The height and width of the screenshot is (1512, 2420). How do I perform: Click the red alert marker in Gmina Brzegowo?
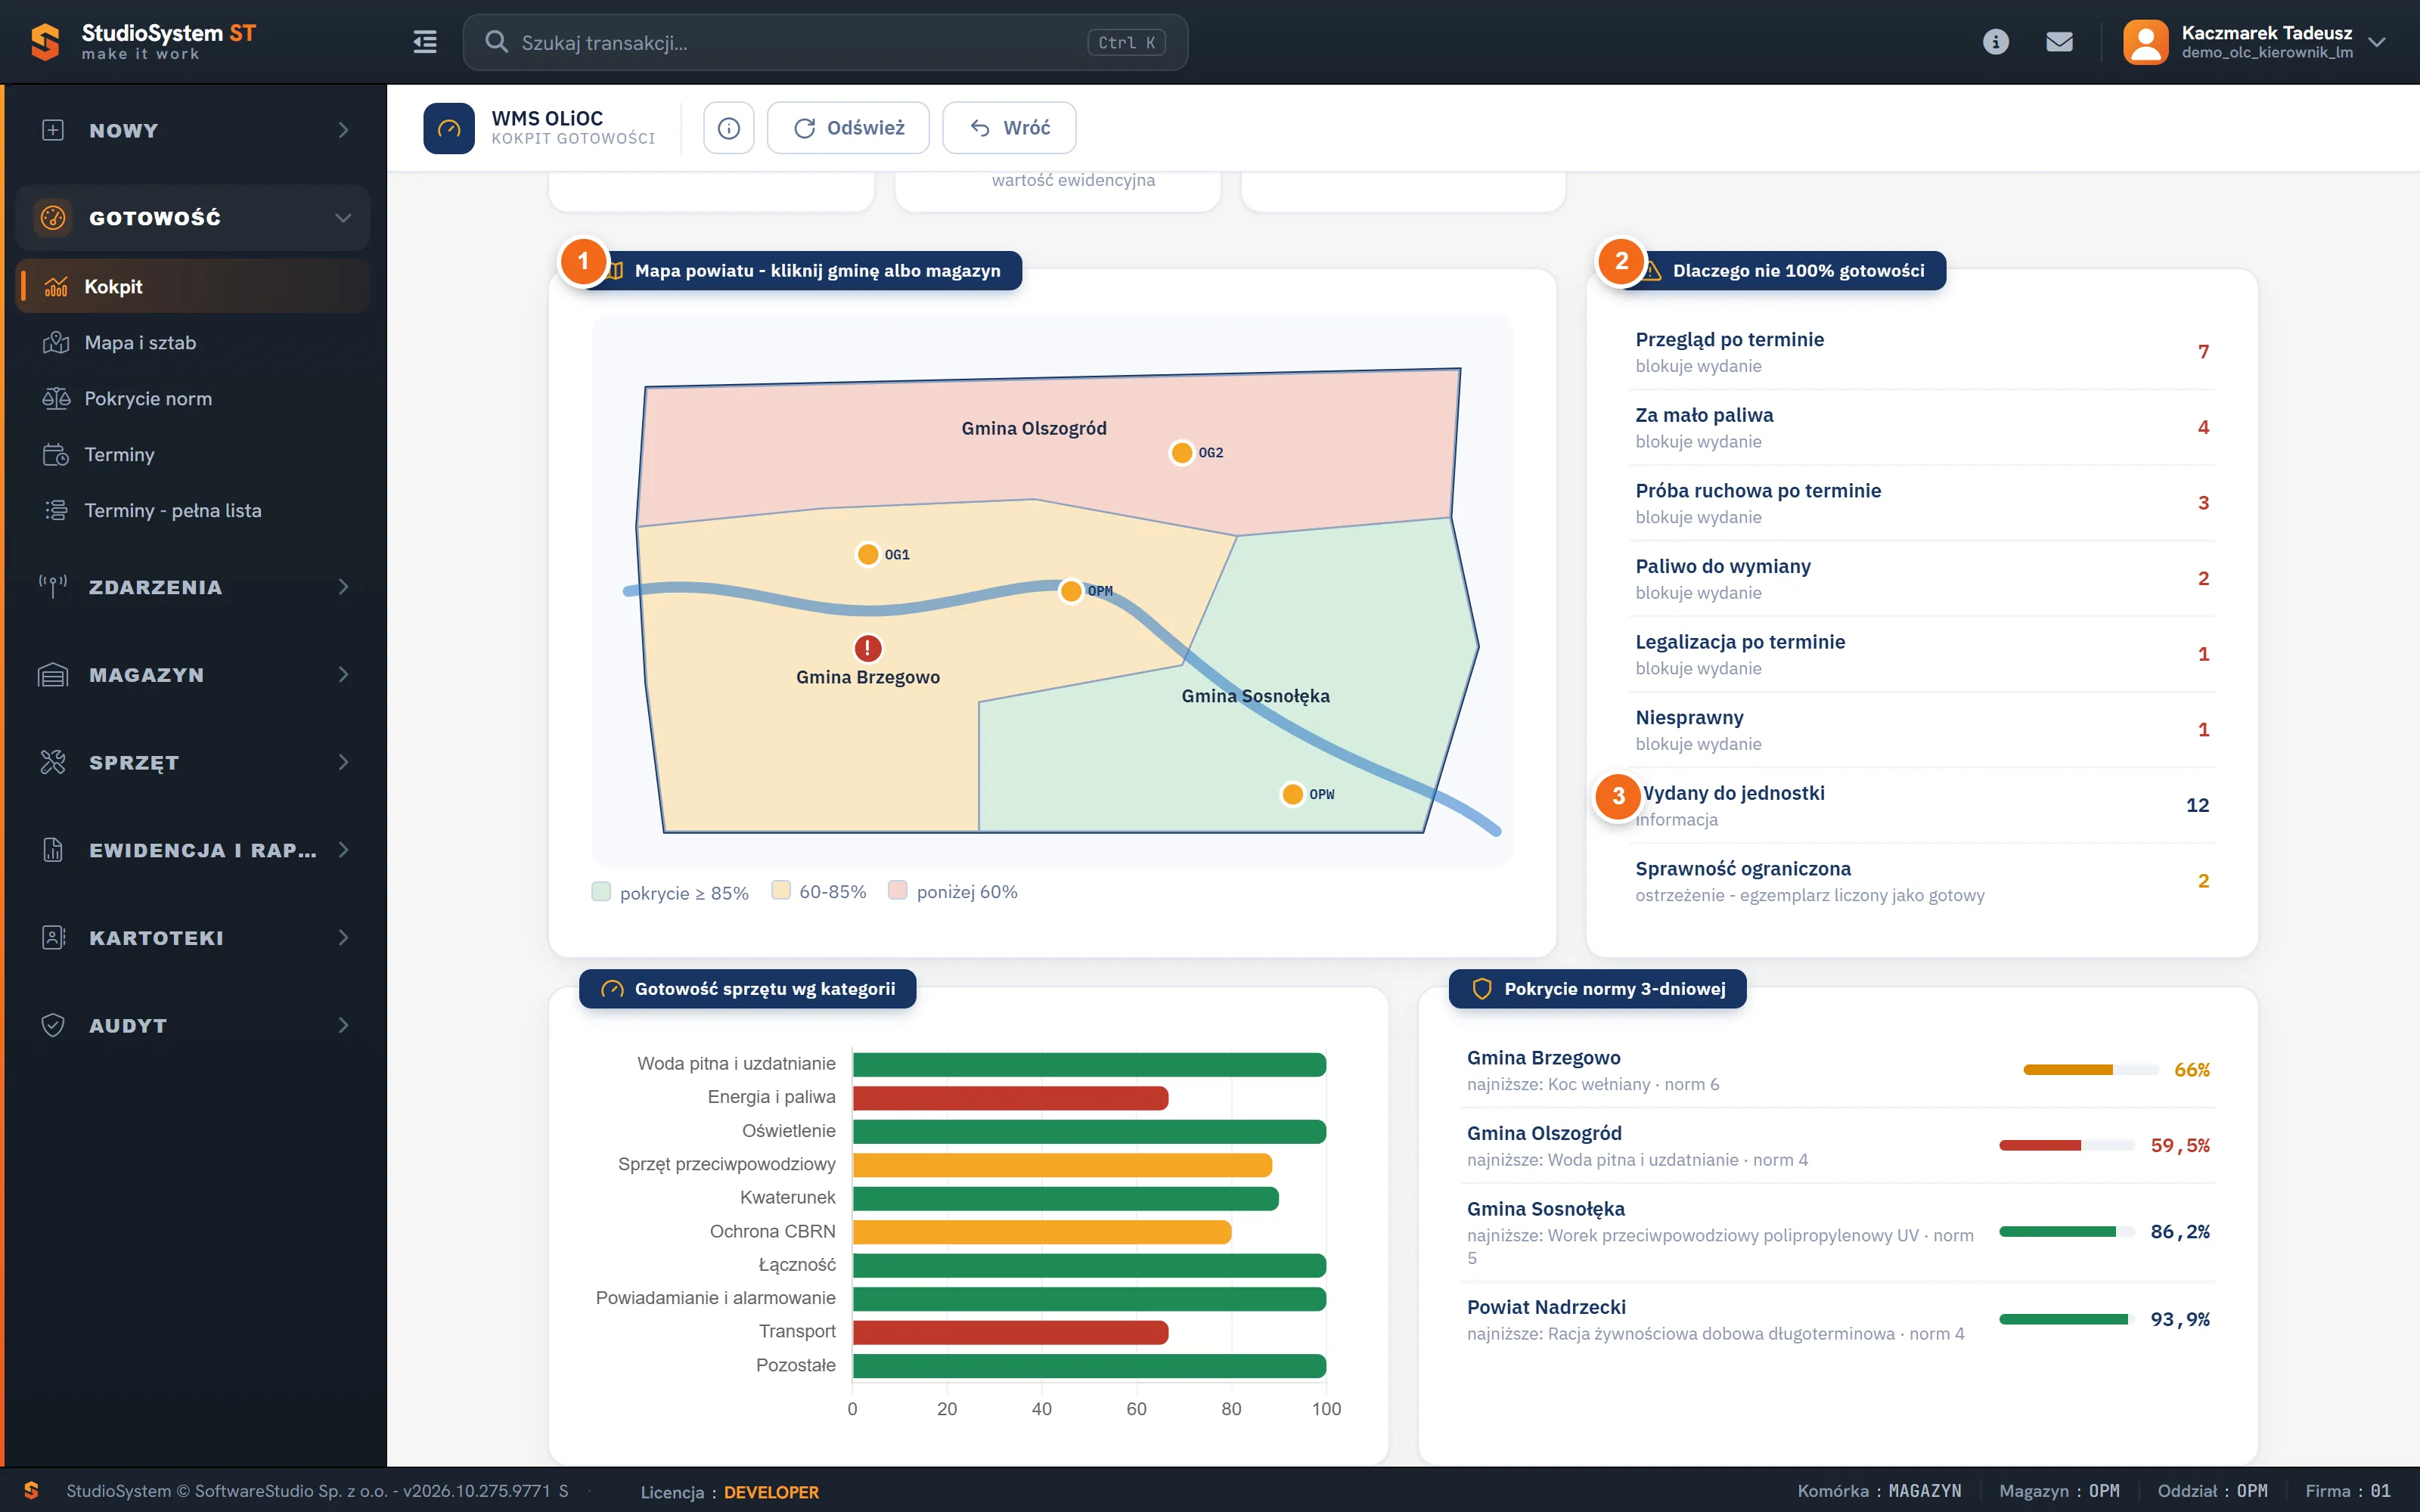point(868,648)
